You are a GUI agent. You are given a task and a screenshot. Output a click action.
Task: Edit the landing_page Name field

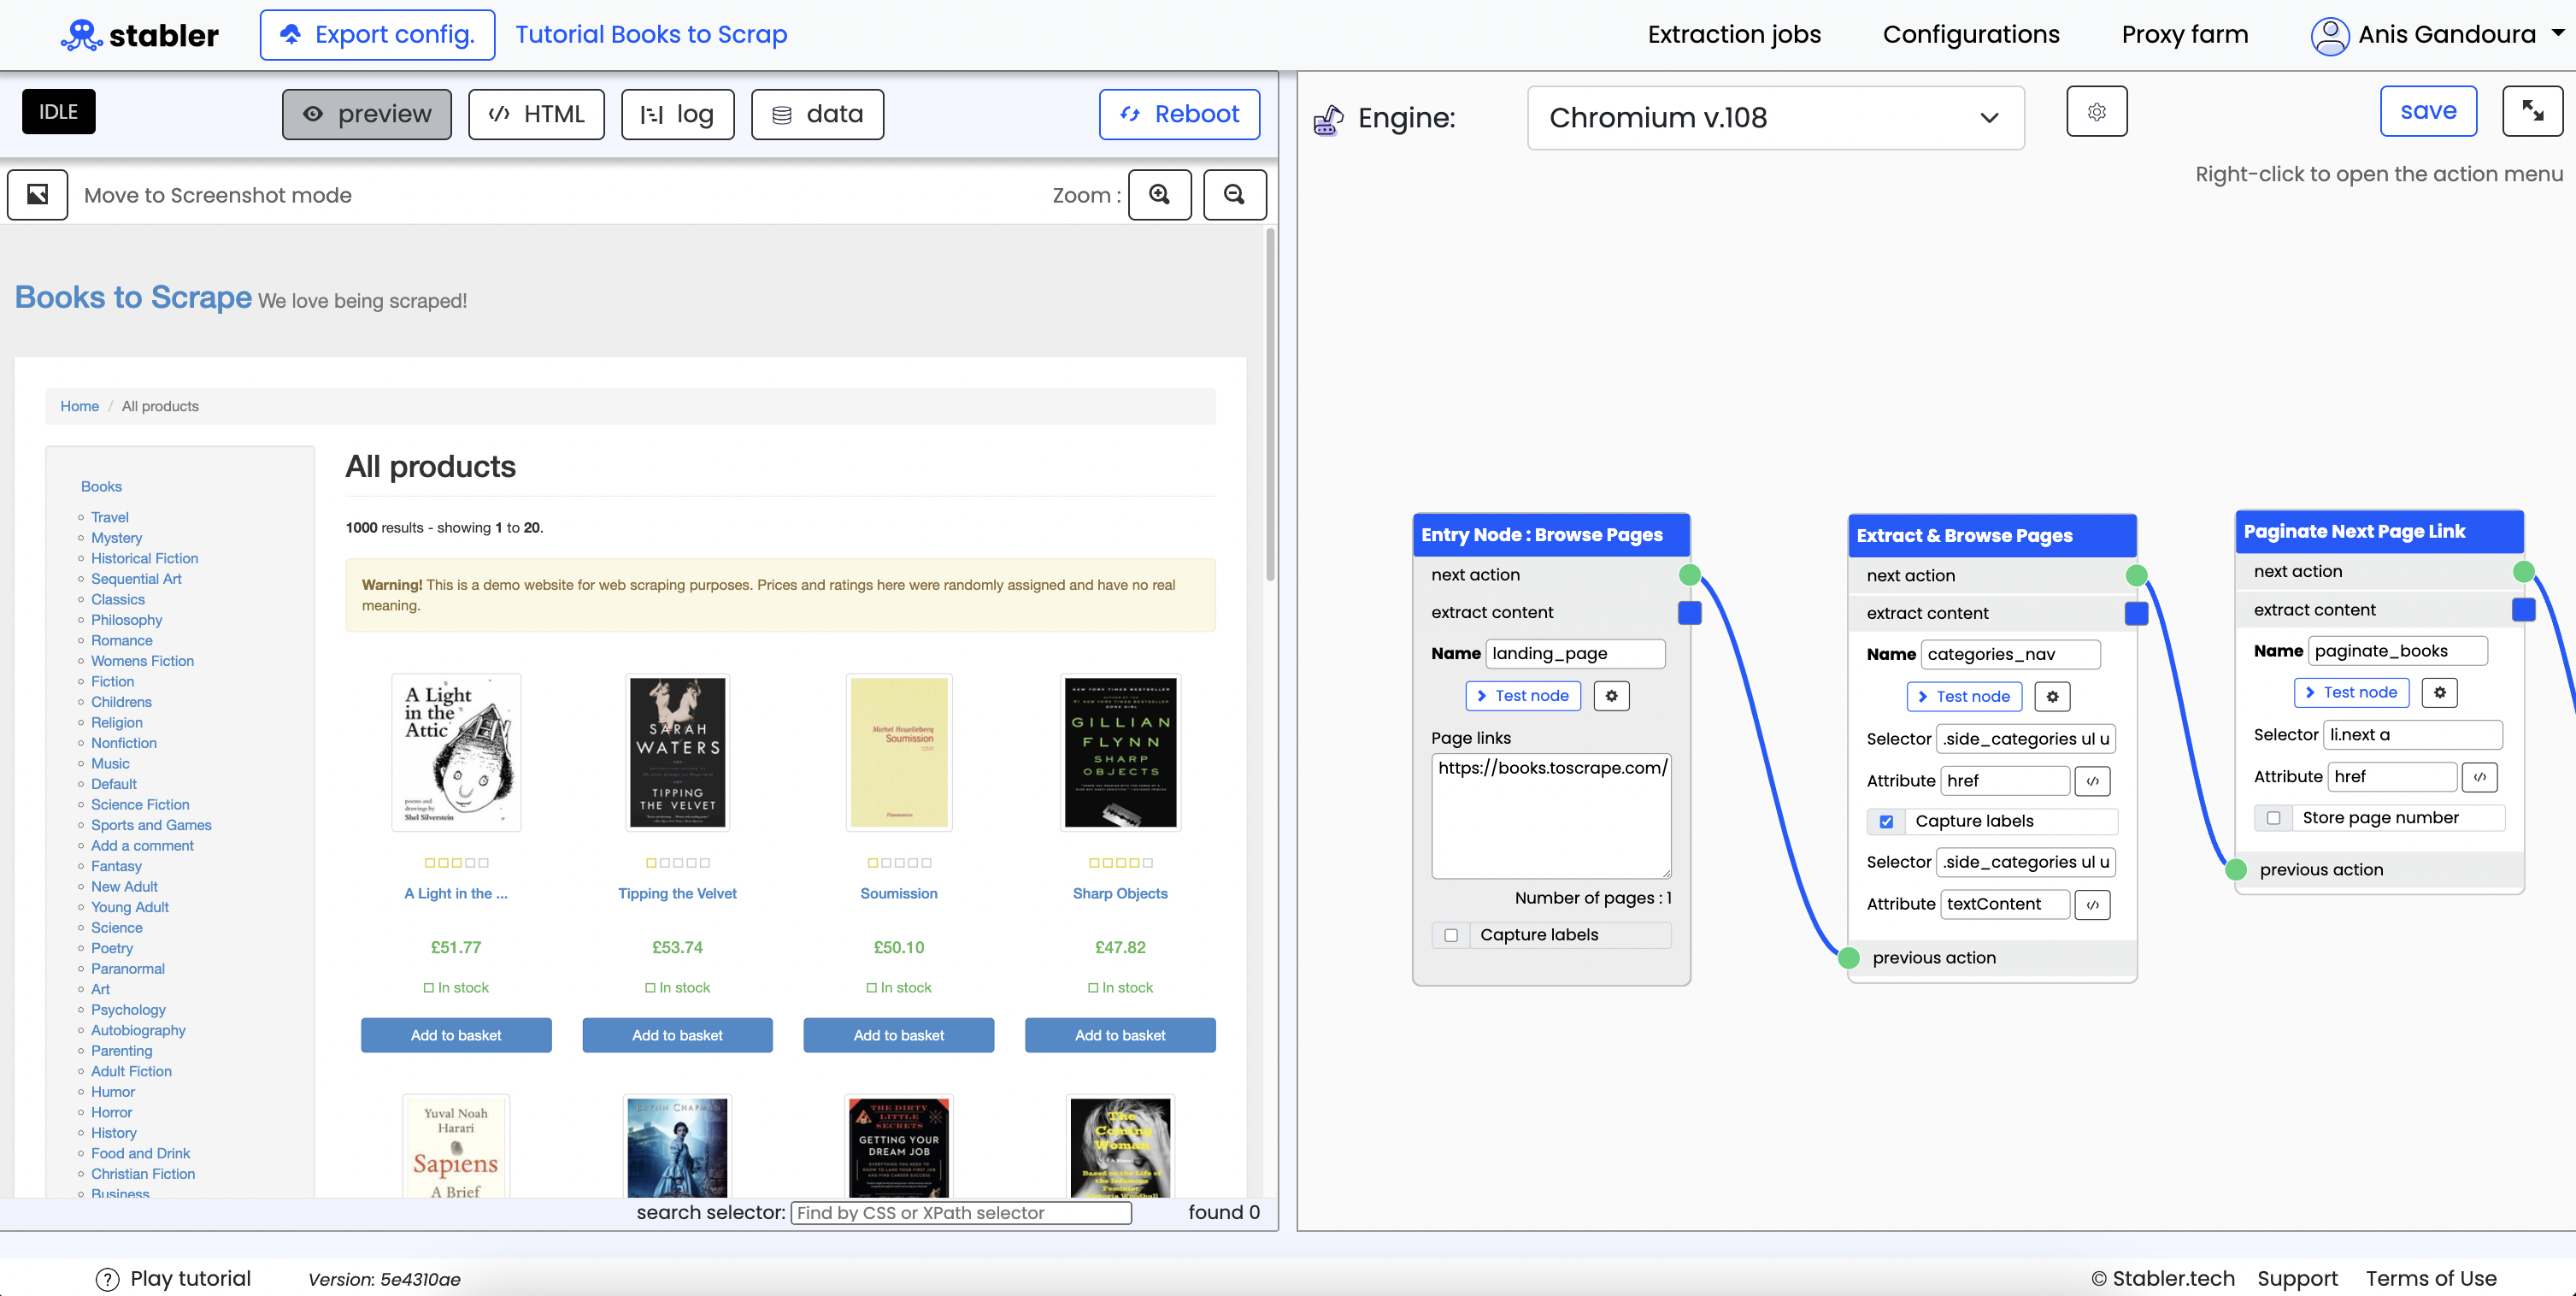point(1575,654)
